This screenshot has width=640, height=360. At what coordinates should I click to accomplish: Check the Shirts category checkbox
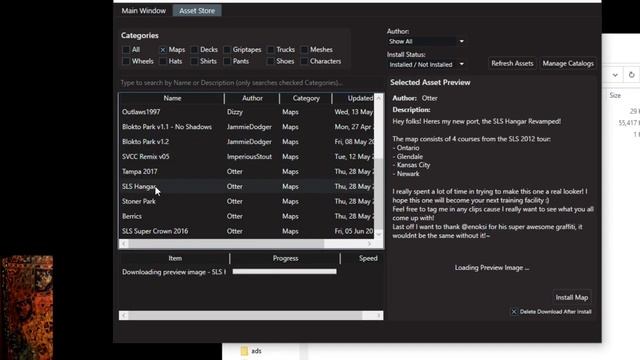click(194, 61)
